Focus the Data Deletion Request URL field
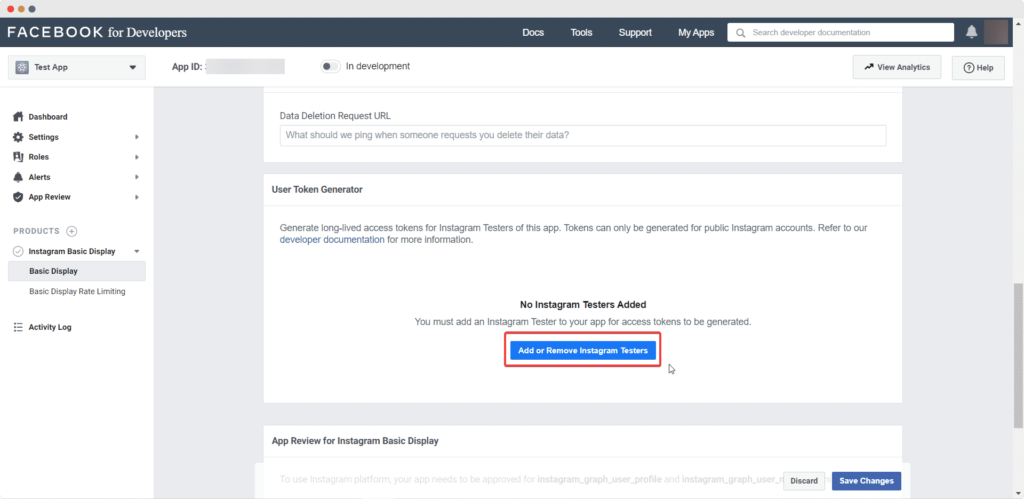 (x=583, y=135)
